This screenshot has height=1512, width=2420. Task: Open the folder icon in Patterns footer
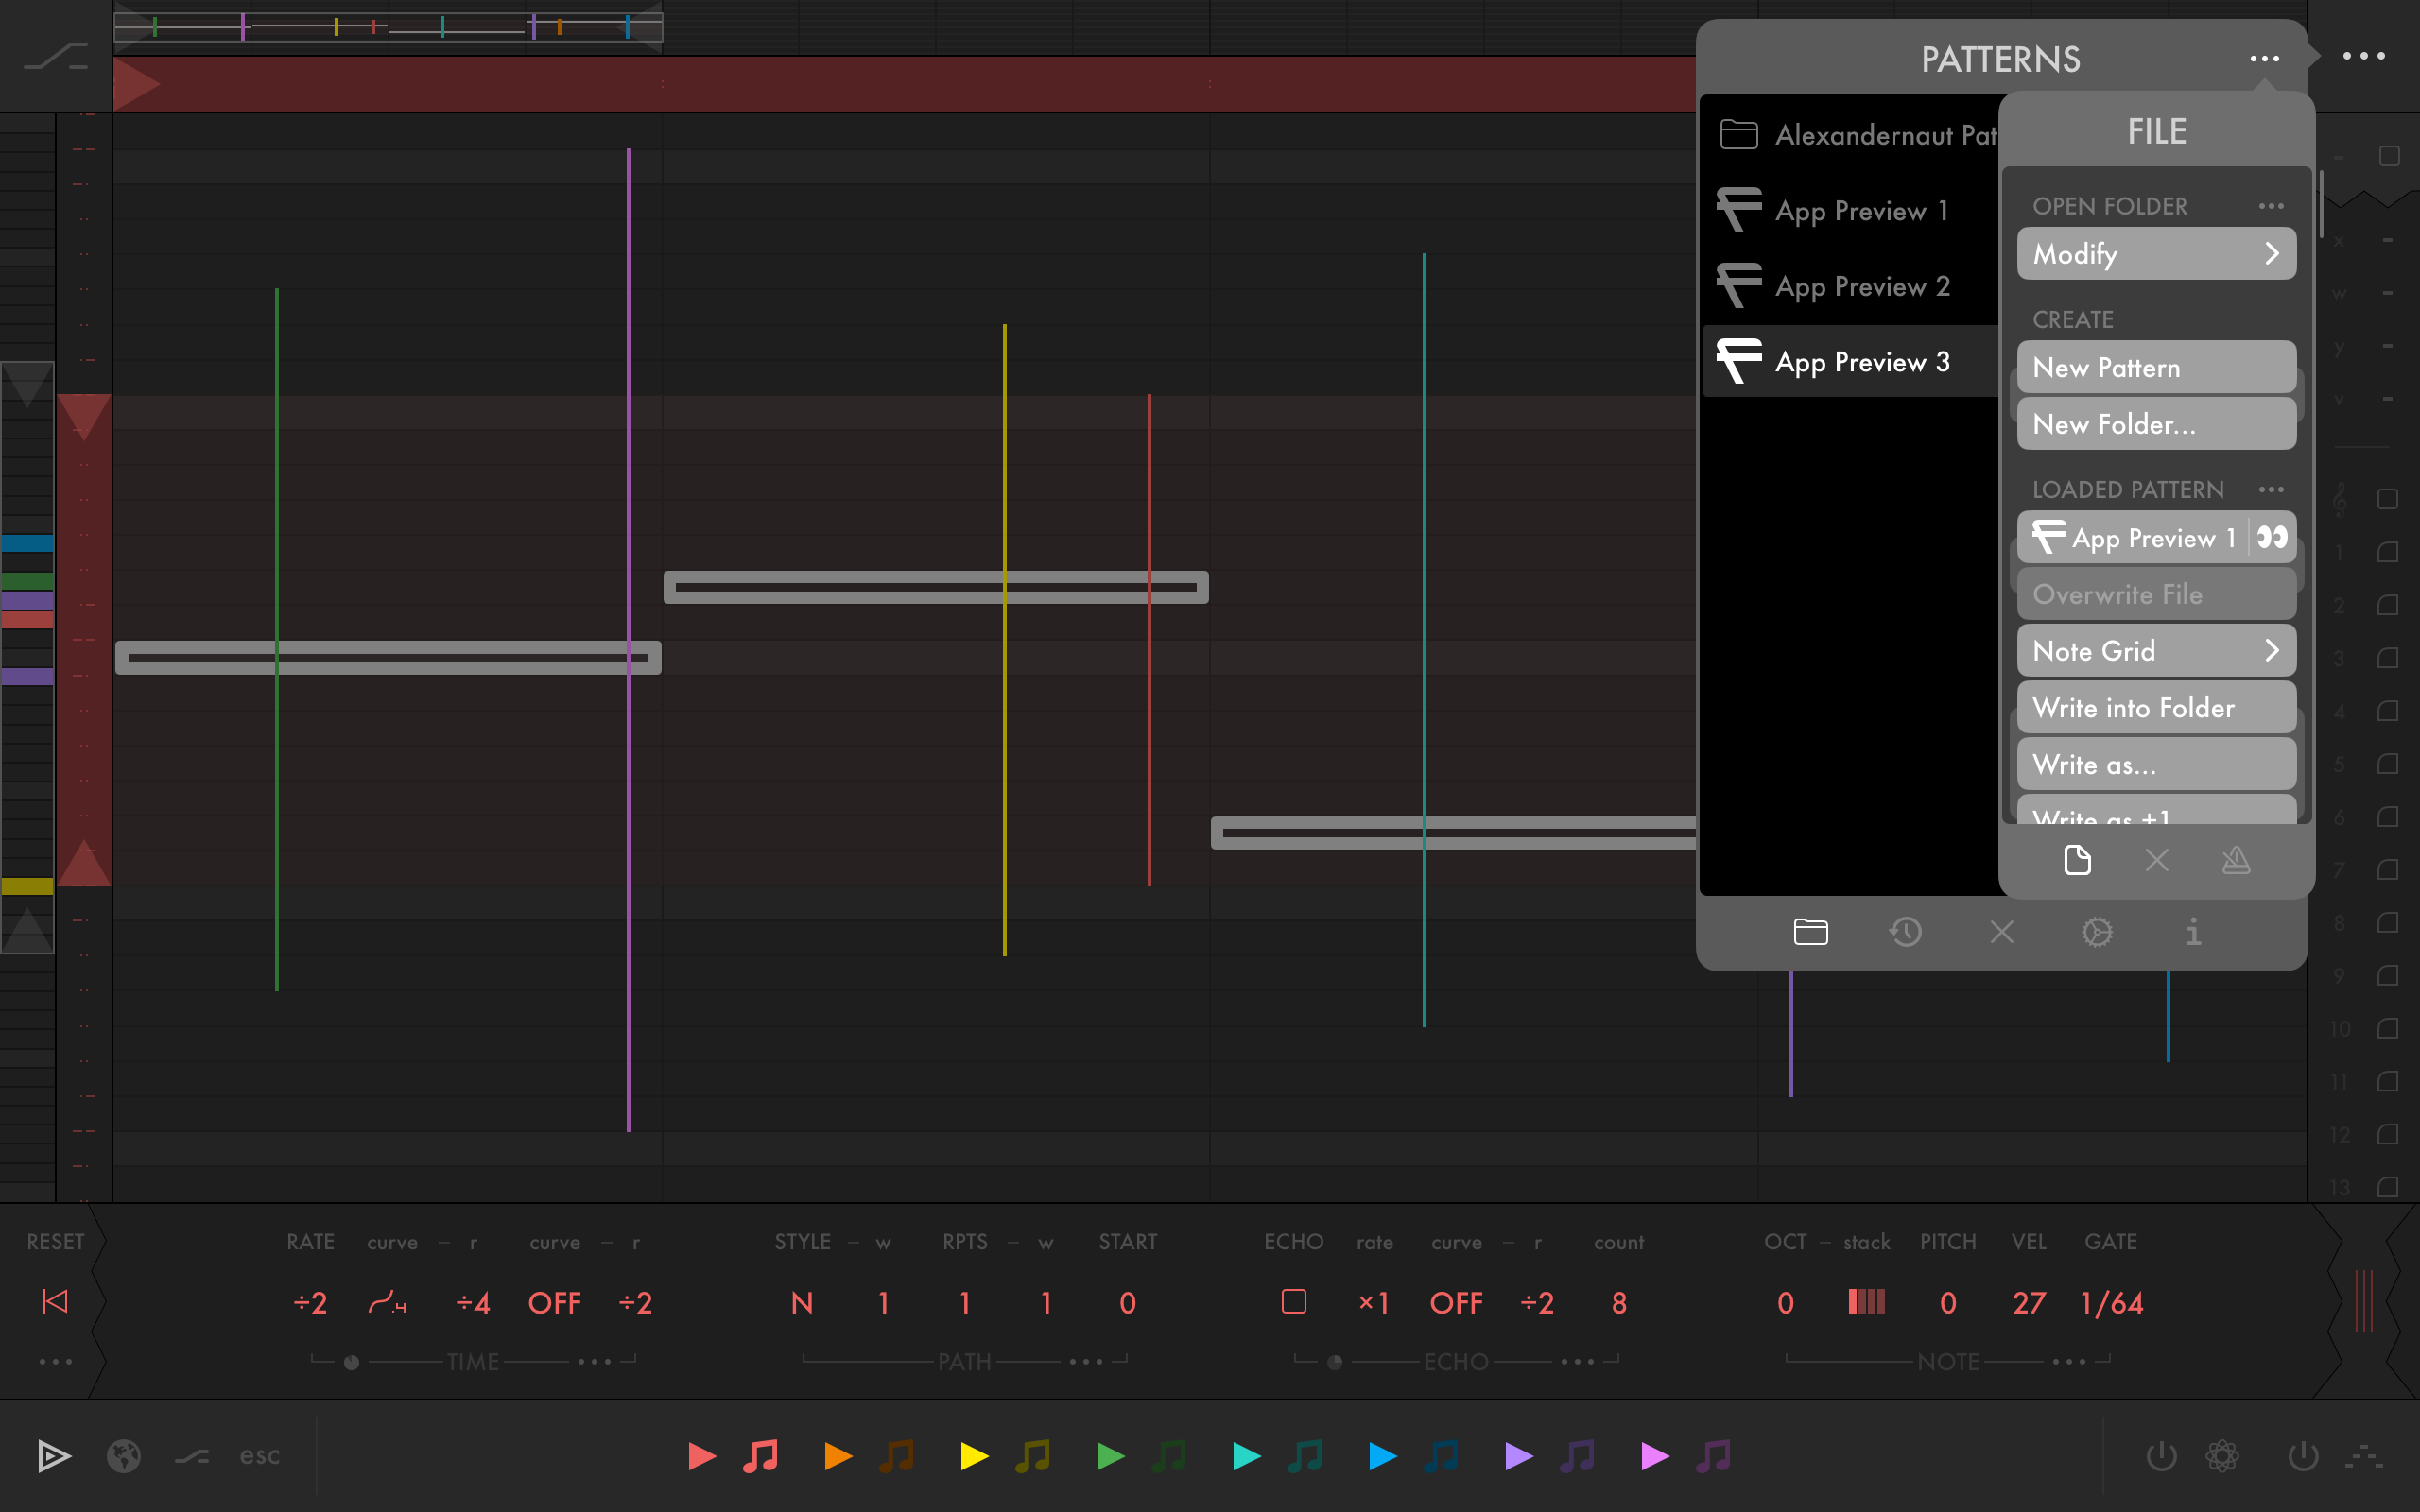(1810, 932)
